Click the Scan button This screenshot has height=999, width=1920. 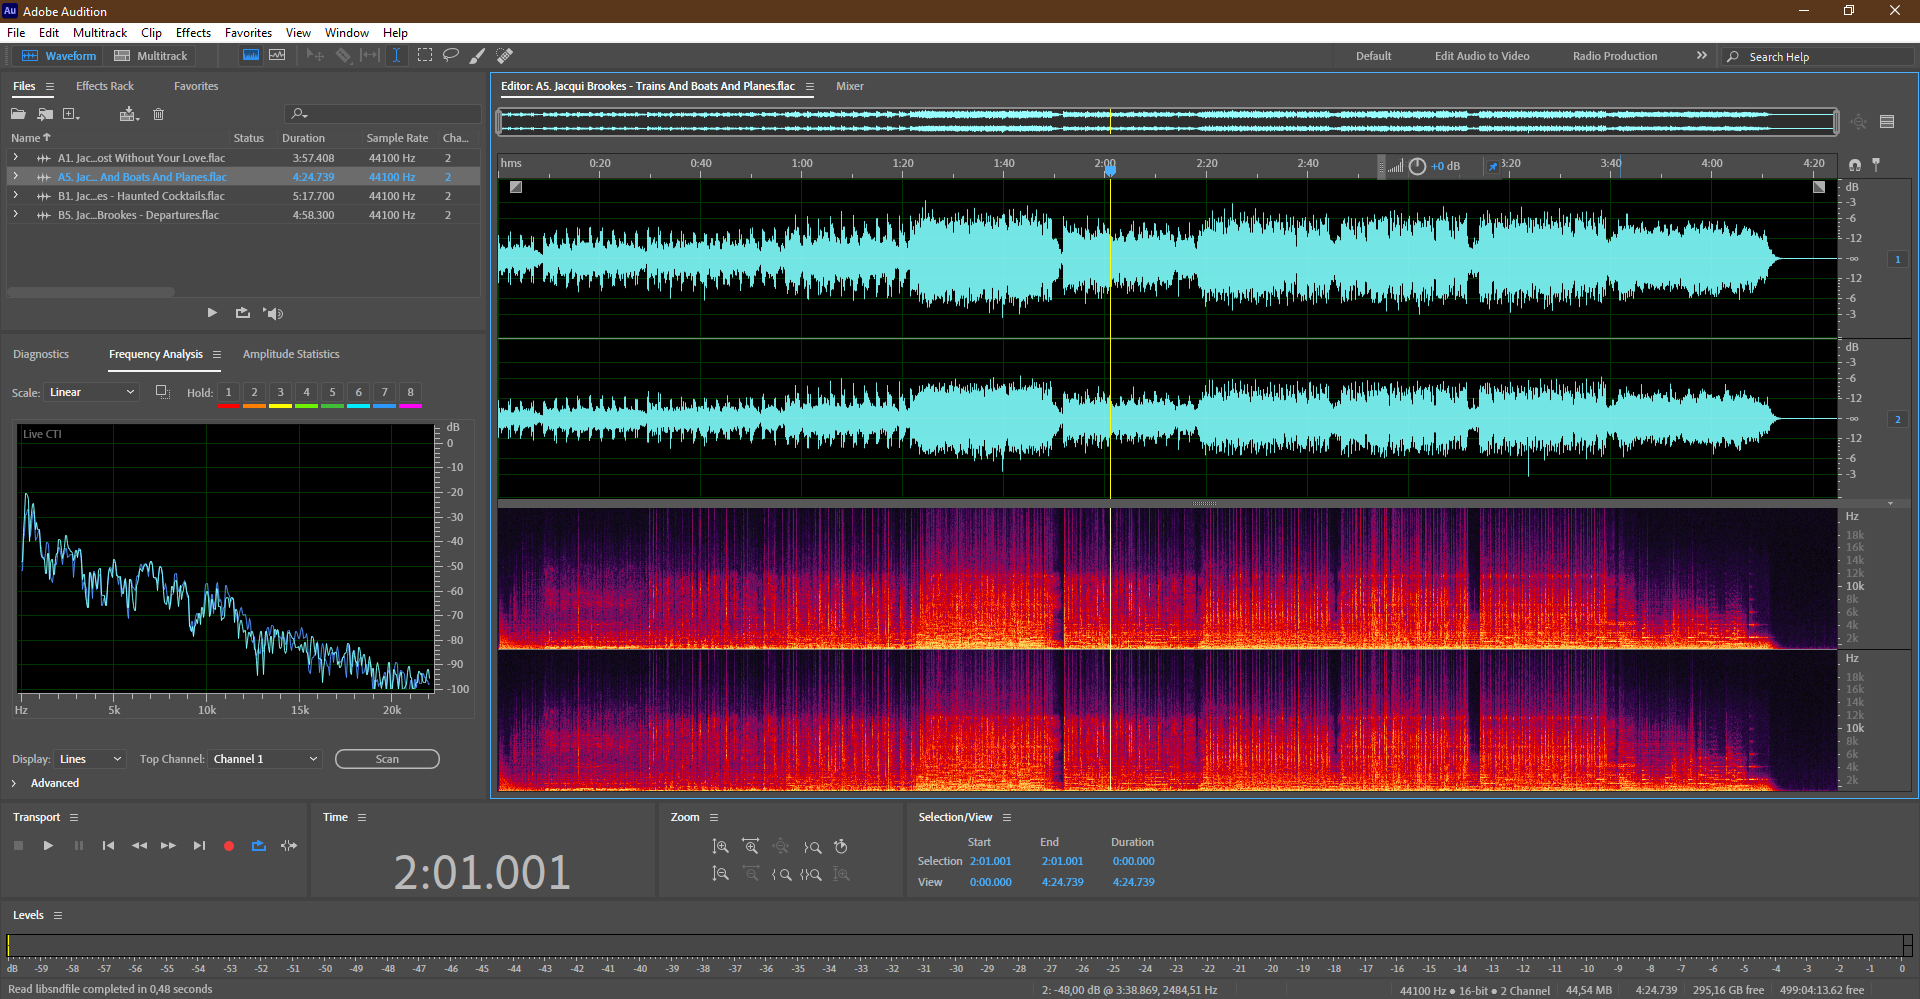[387, 759]
